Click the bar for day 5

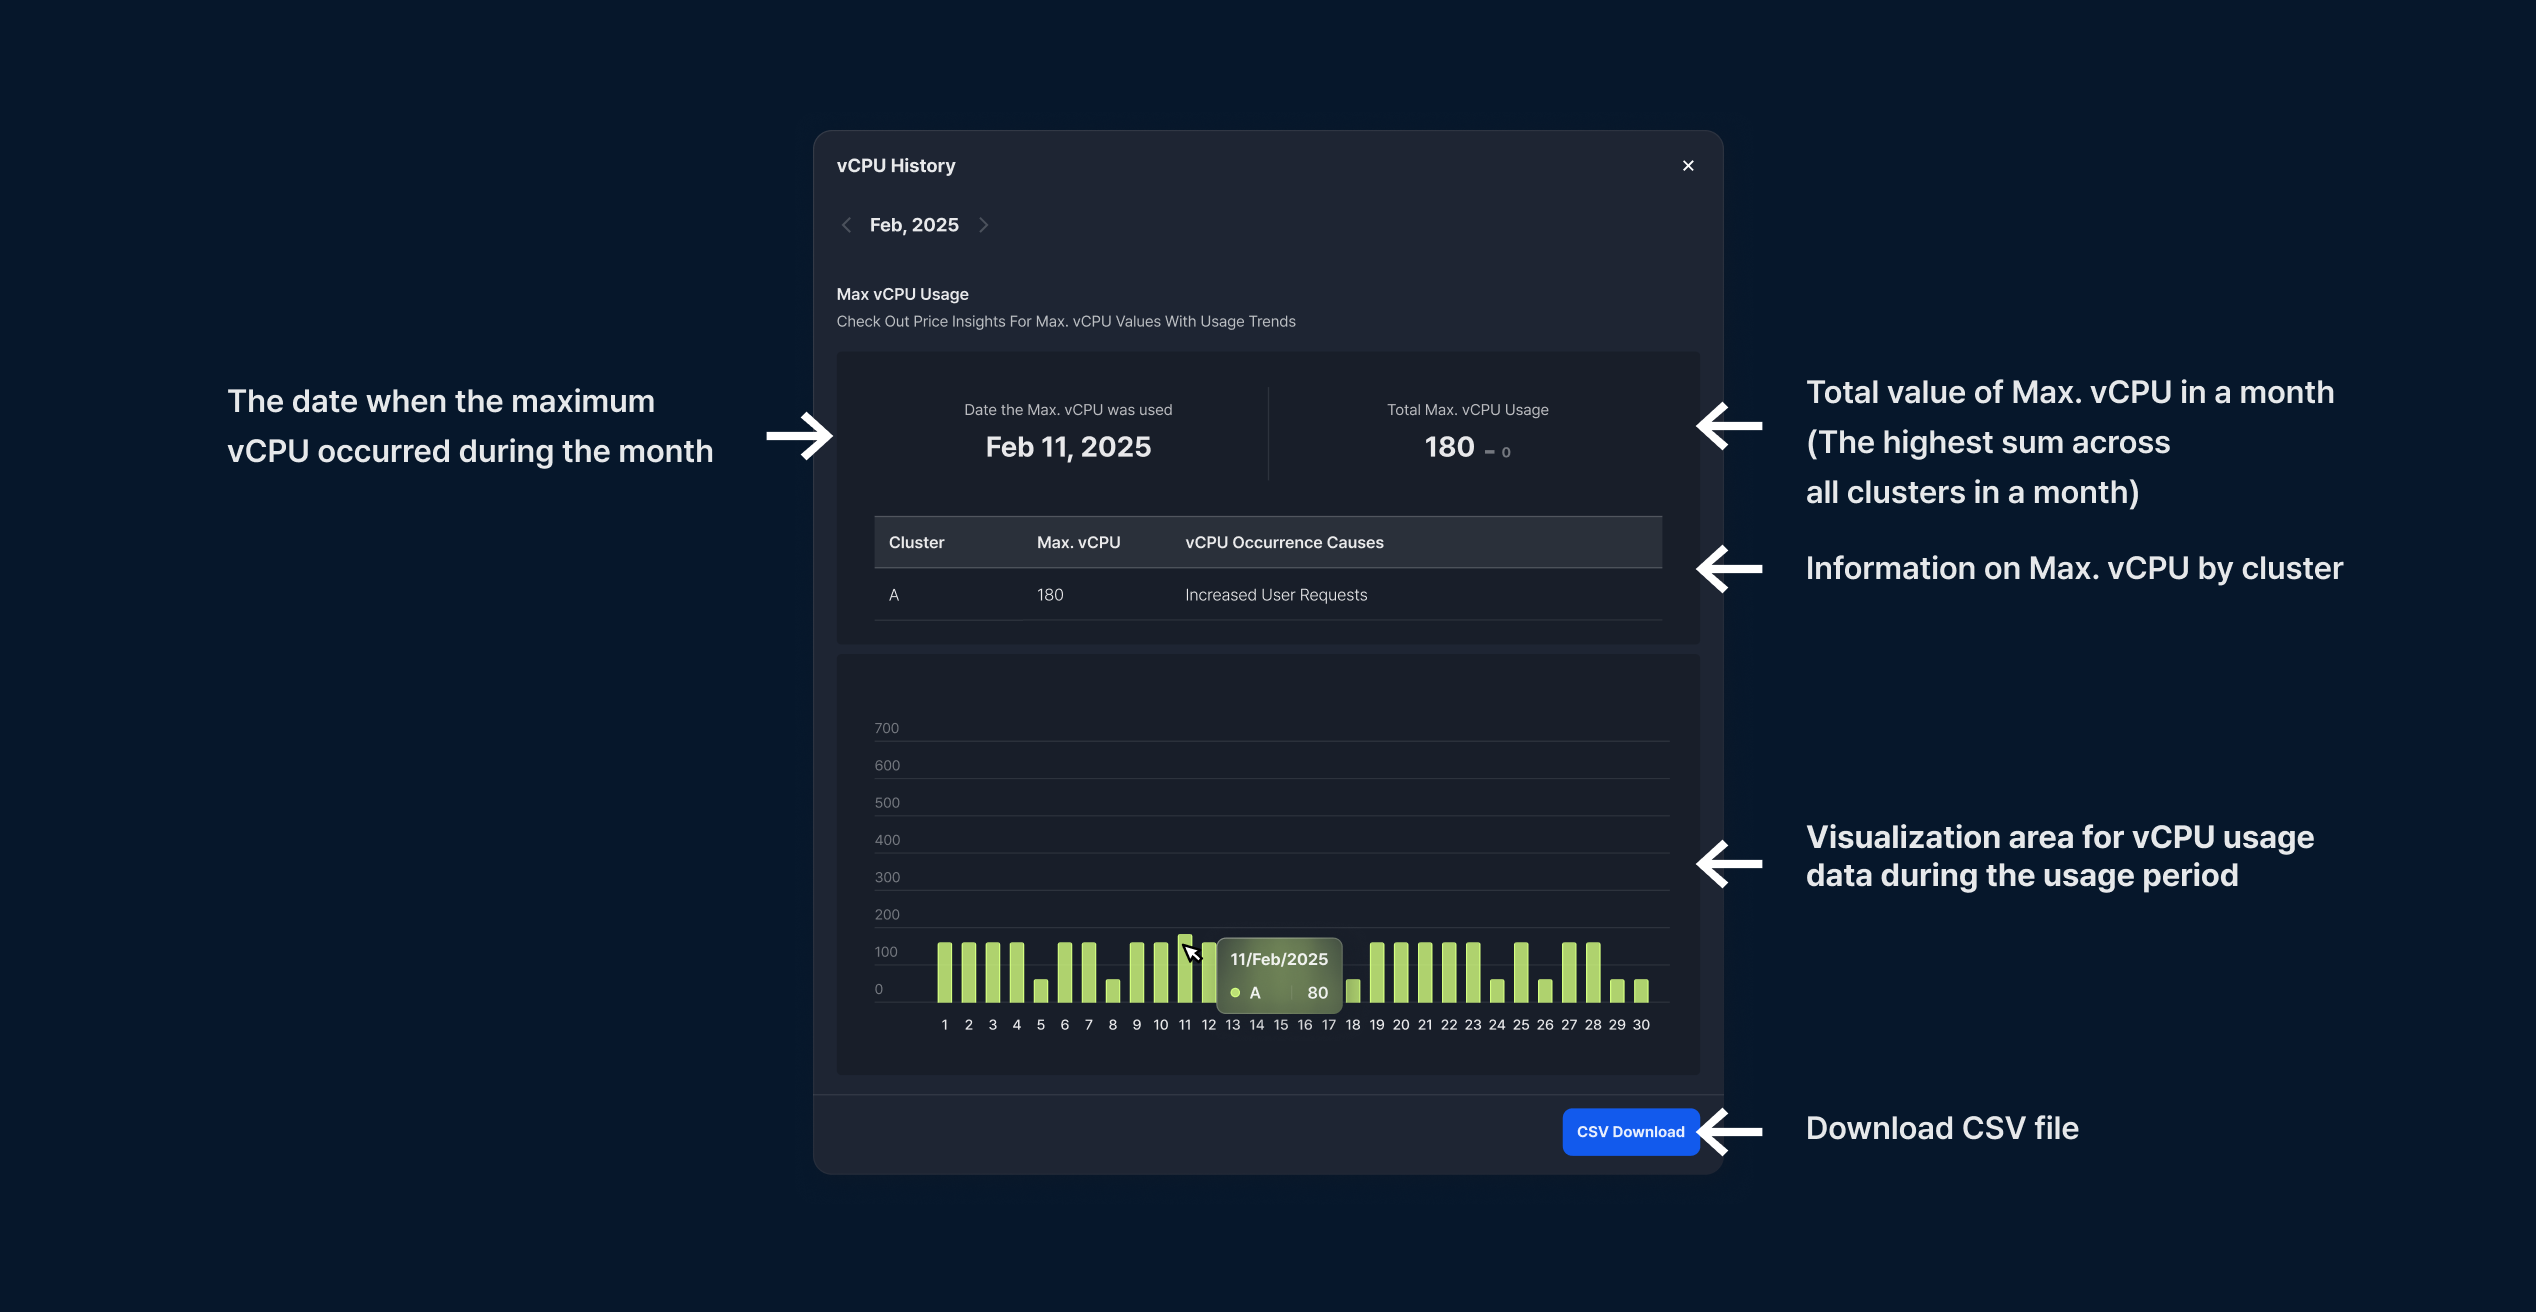[x=1040, y=990]
